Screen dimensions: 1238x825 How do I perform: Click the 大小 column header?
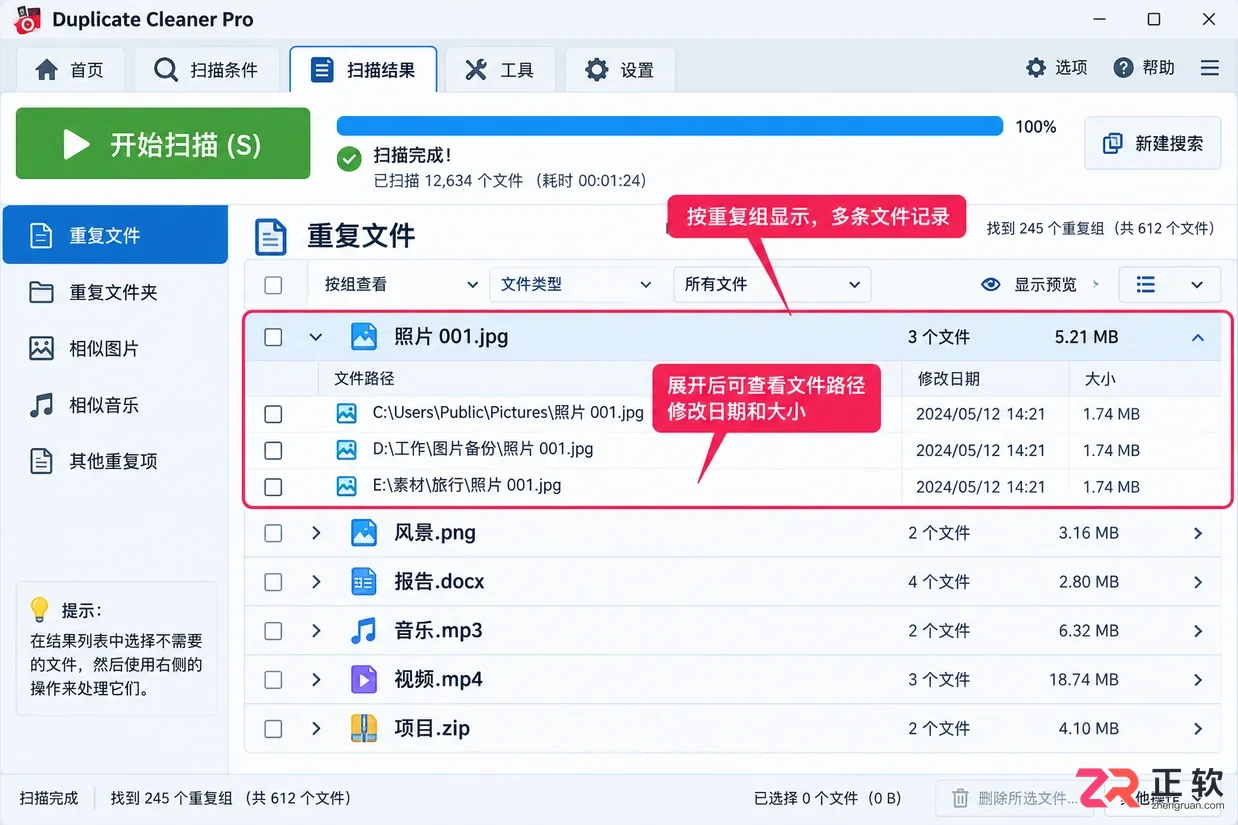[1100, 379]
